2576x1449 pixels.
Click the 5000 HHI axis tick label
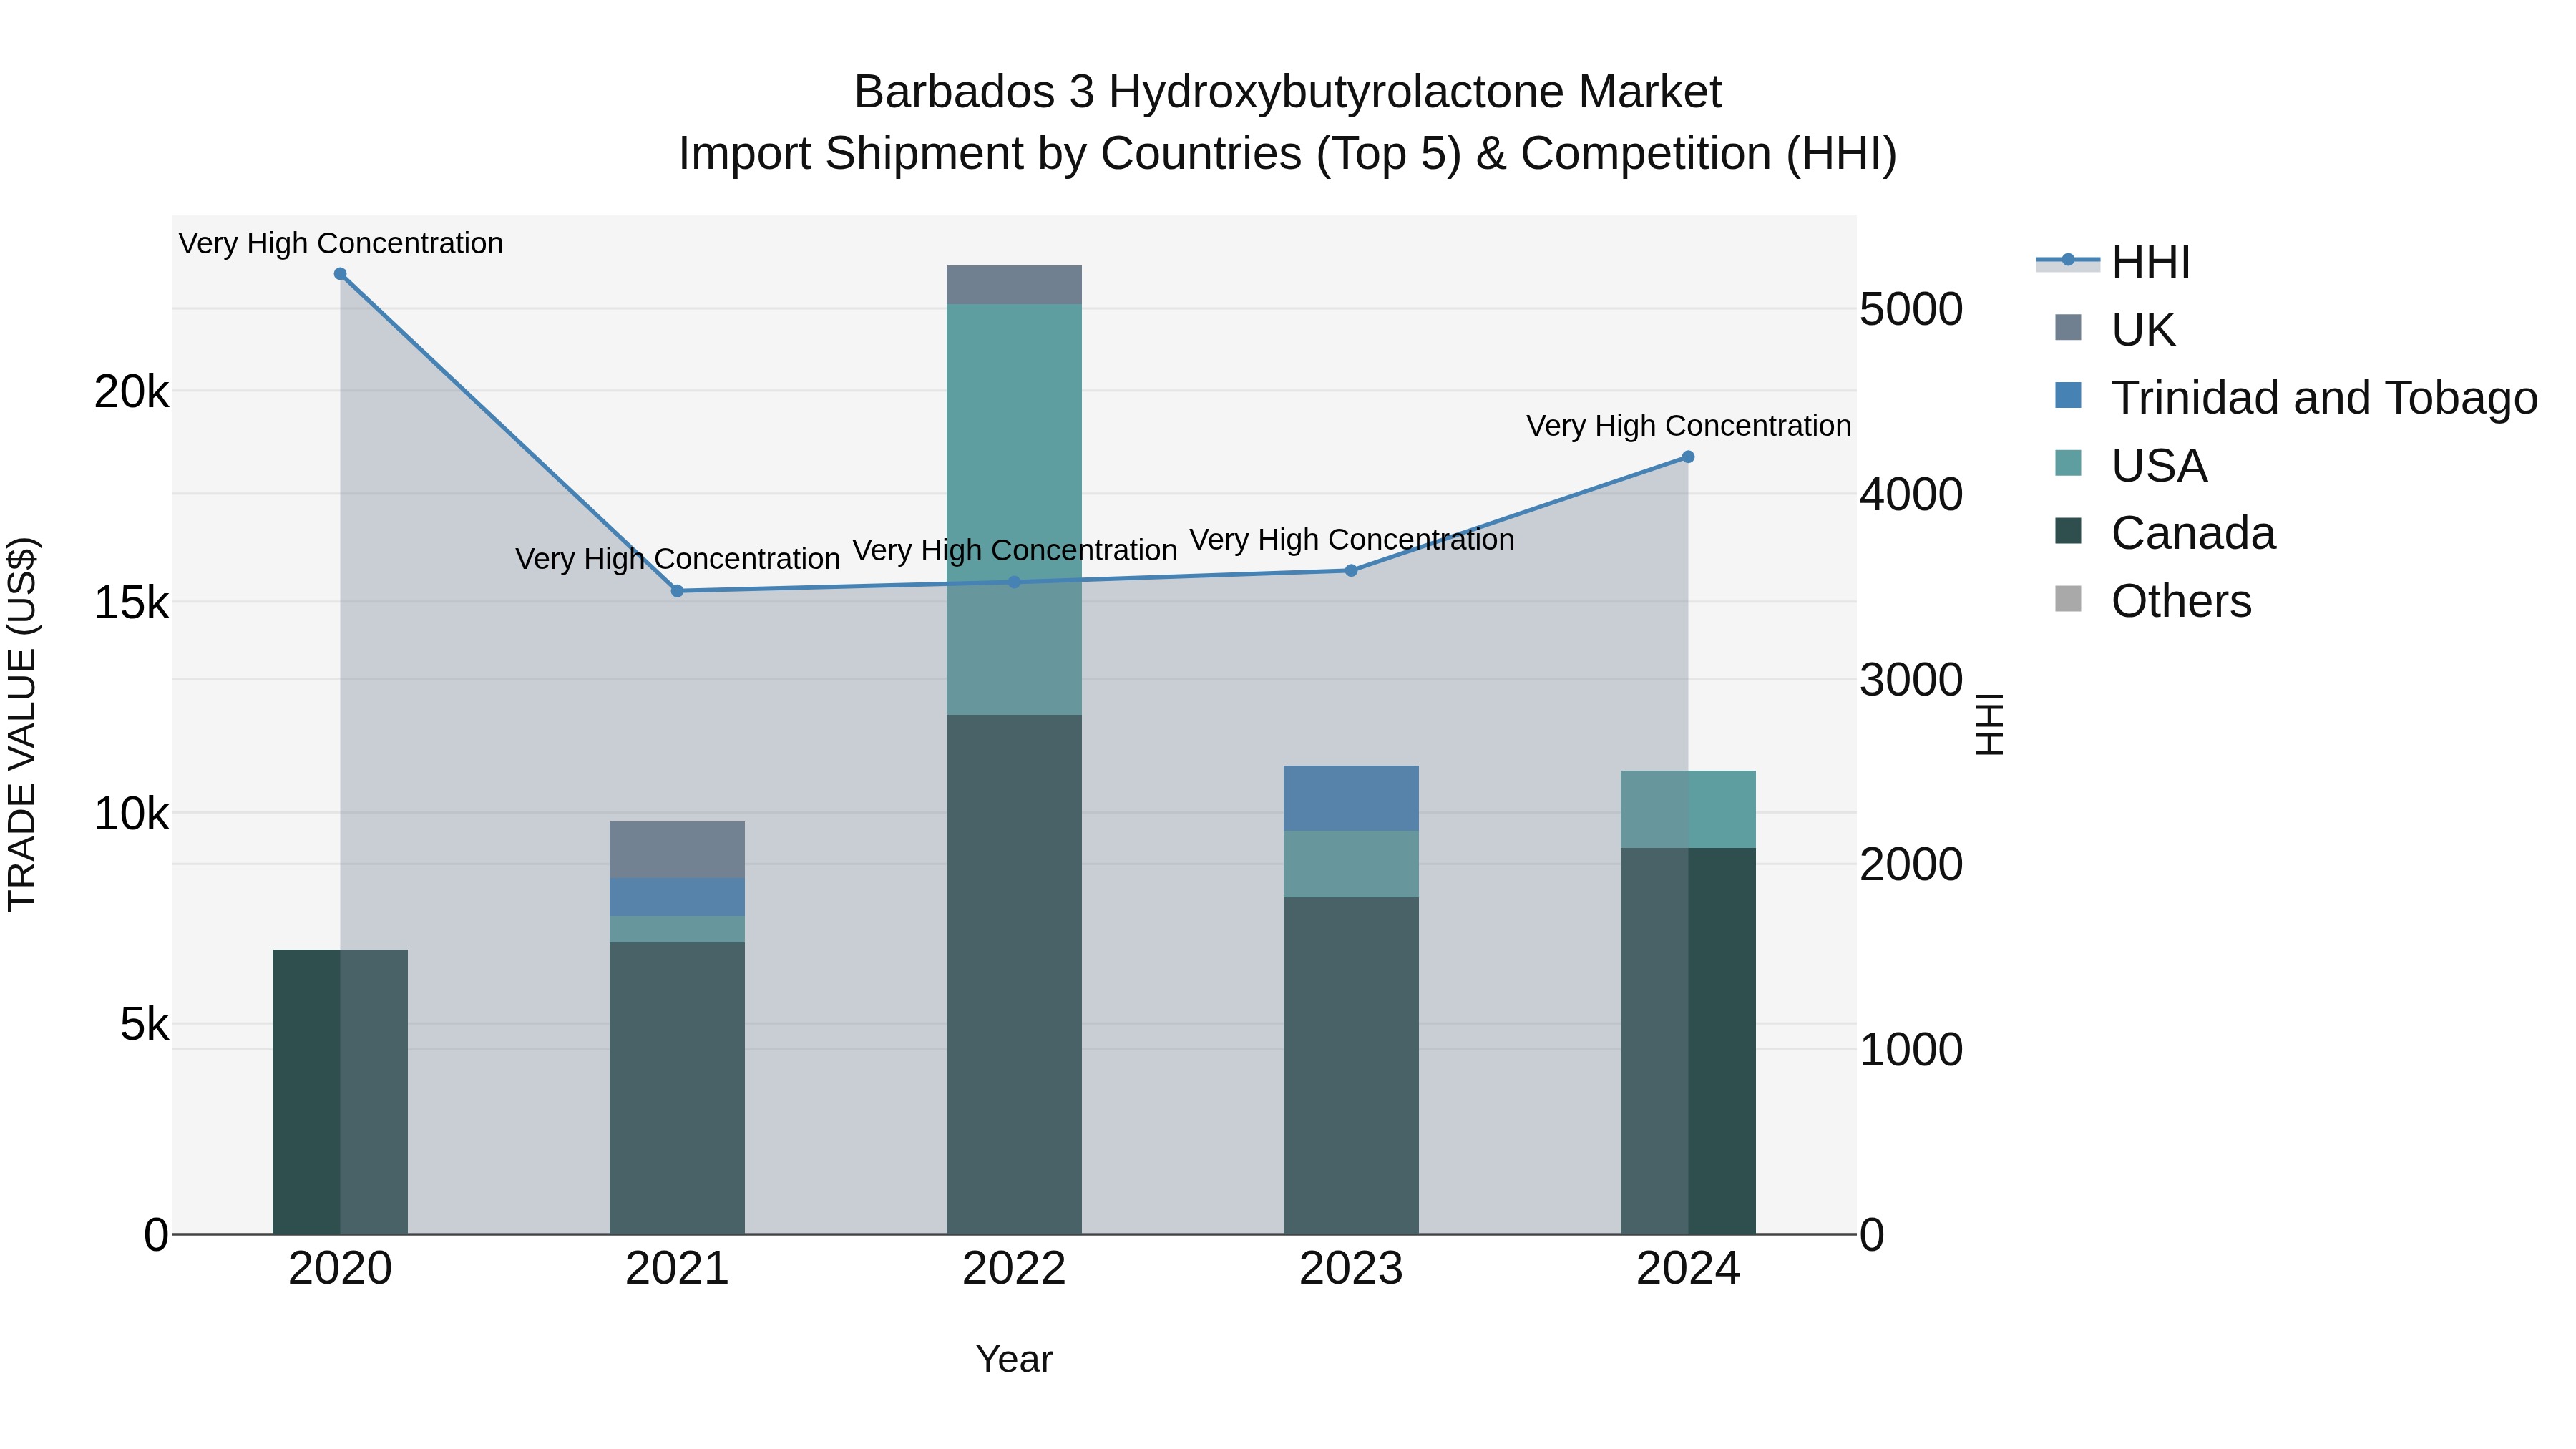tap(1911, 310)
